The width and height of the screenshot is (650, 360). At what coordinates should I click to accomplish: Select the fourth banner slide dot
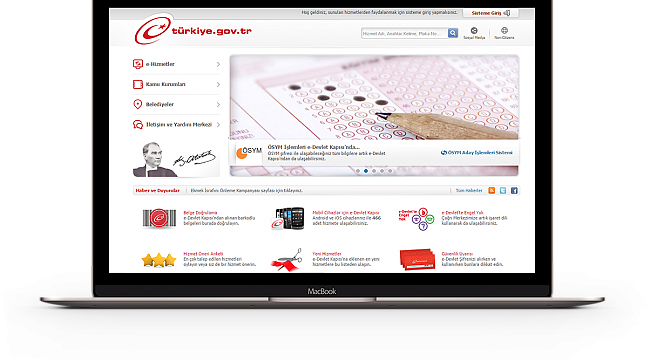coord(382,171)
